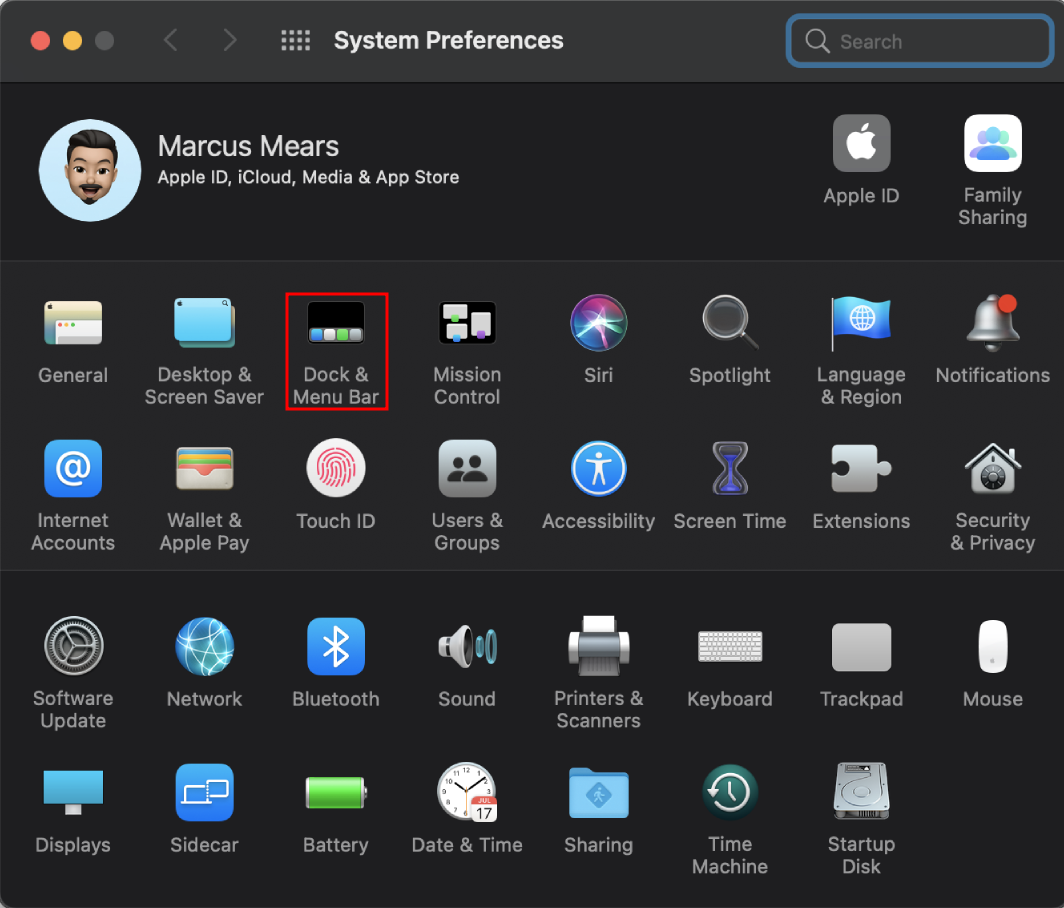The image size is (1064, 908).
Task: Show all preference panes via grid icon
Action: click(295, 40)
